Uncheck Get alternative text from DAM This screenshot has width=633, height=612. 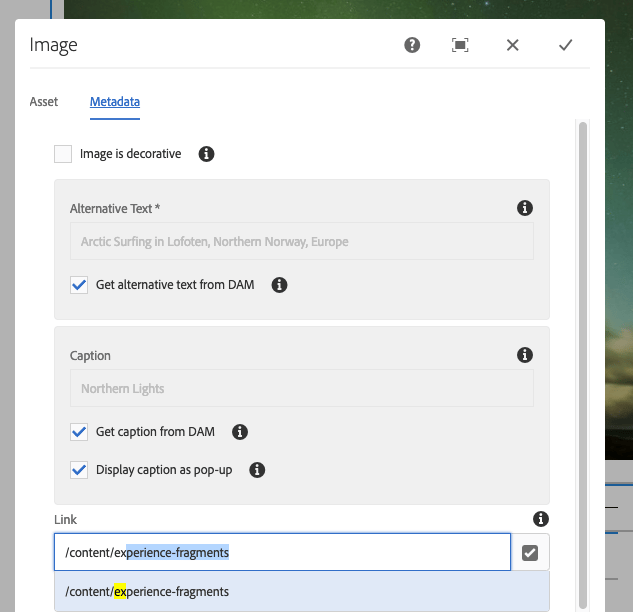click(x=79, y=285)
